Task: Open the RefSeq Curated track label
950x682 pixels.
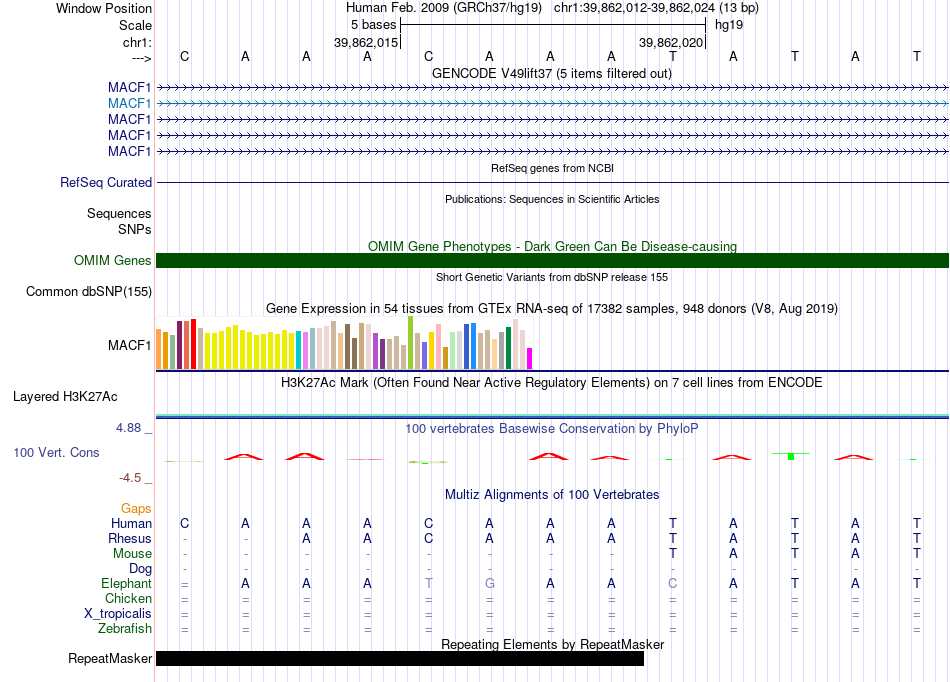Action: pos(106,182)
